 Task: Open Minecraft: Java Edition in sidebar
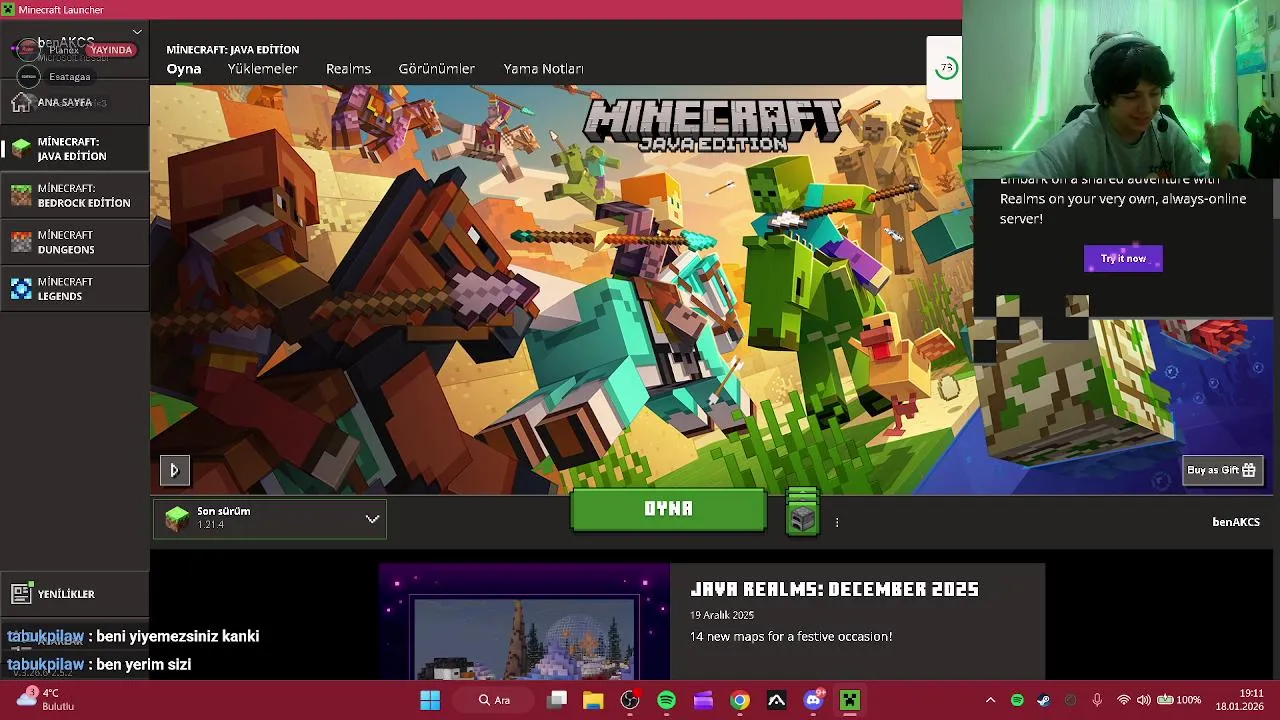coord(75,149)
